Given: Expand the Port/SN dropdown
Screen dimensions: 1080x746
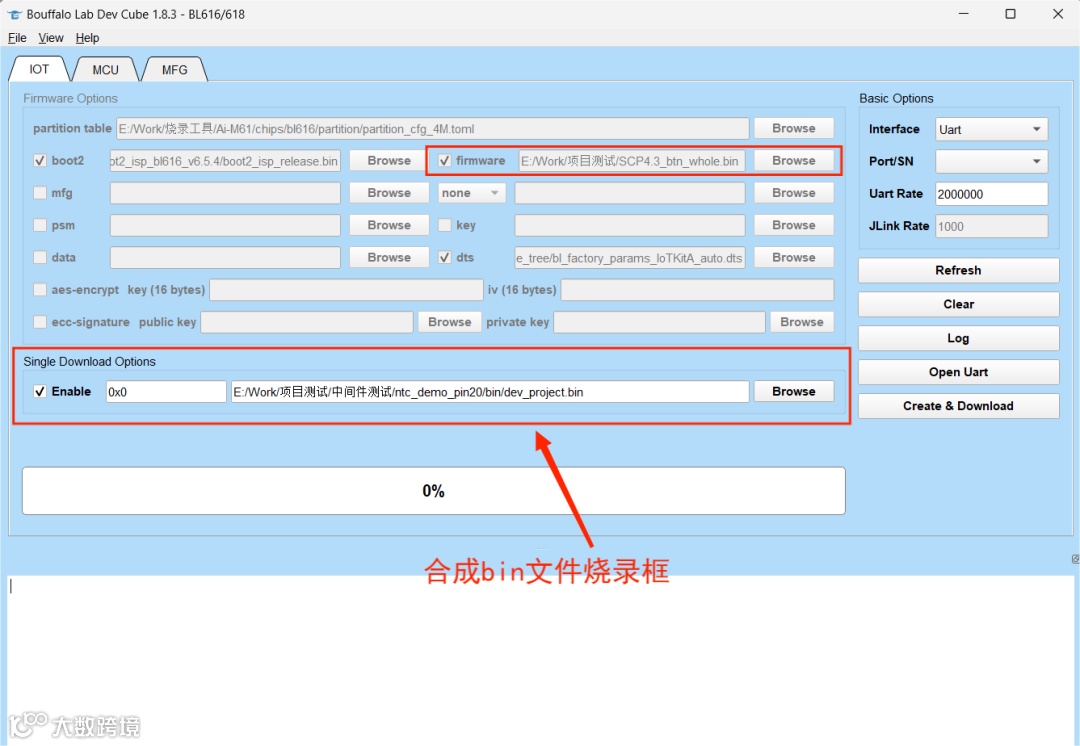Looking at the screenshot, I should click(989, 161).
